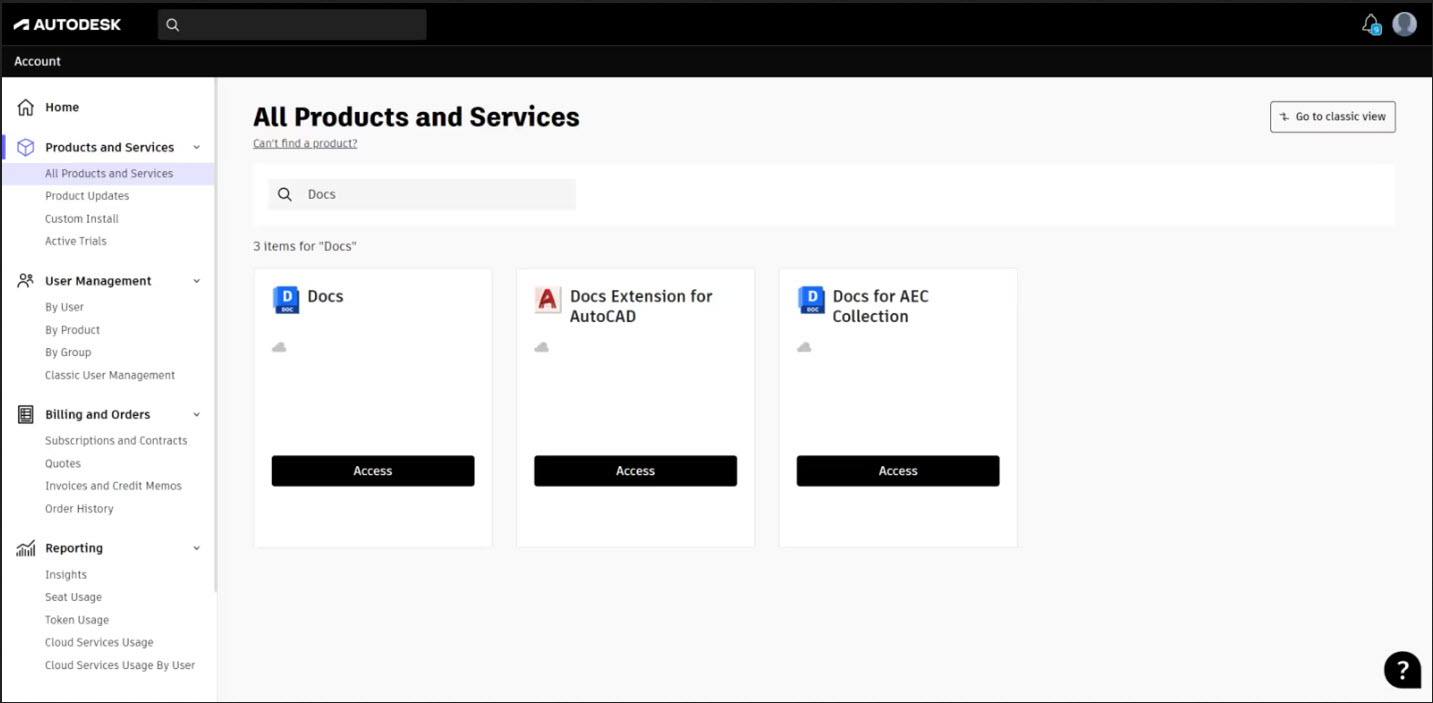Click Go to classic view button
1433x703 pixels.
point(1333,117)
